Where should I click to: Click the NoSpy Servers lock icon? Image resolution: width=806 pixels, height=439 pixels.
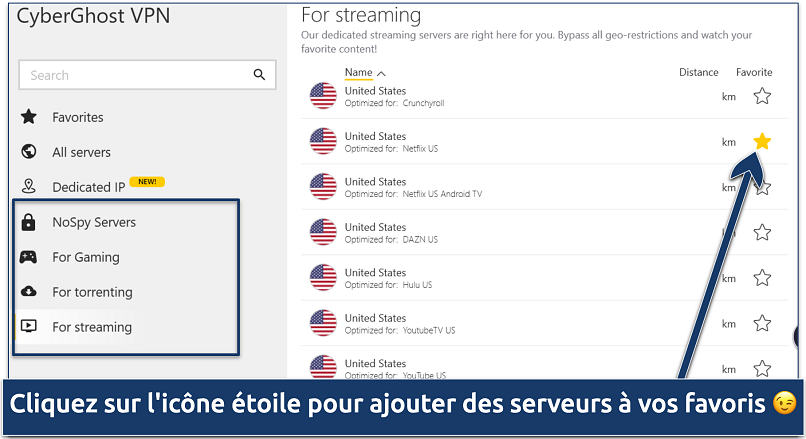coord(28,222)
